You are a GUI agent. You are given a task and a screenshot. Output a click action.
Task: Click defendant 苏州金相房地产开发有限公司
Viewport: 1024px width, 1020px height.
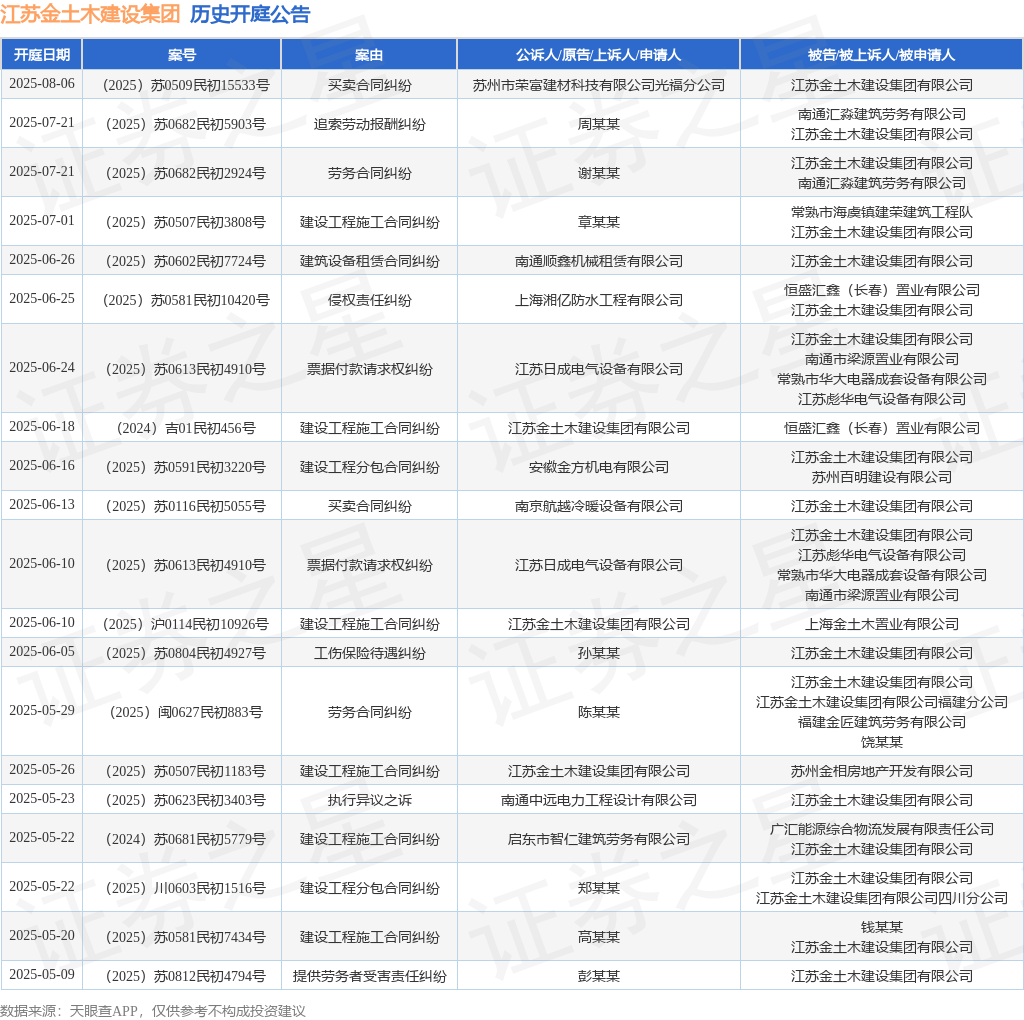tap(882, 771)
